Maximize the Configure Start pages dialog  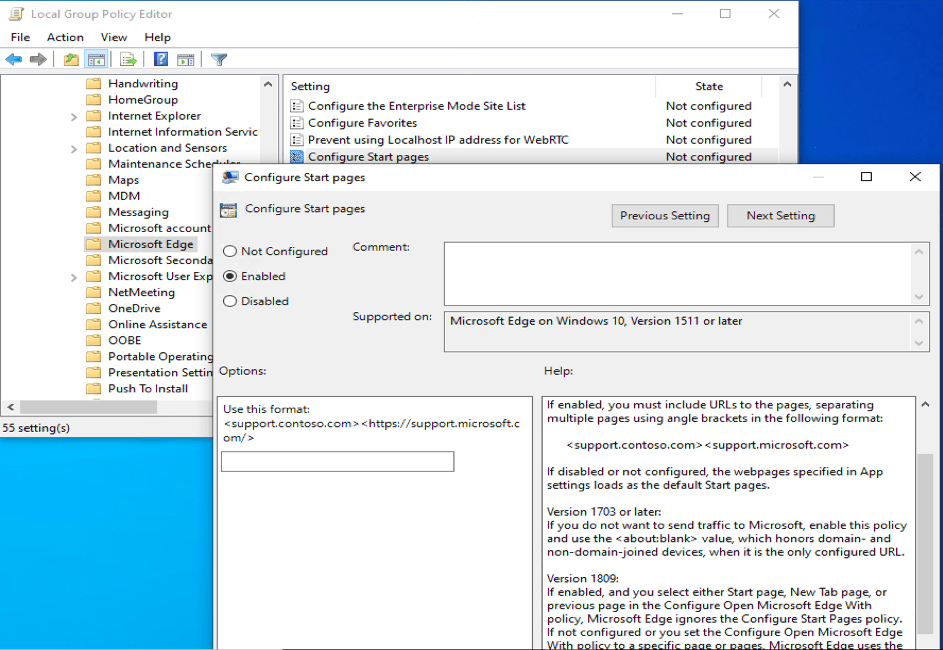click(x=866, y=177)
